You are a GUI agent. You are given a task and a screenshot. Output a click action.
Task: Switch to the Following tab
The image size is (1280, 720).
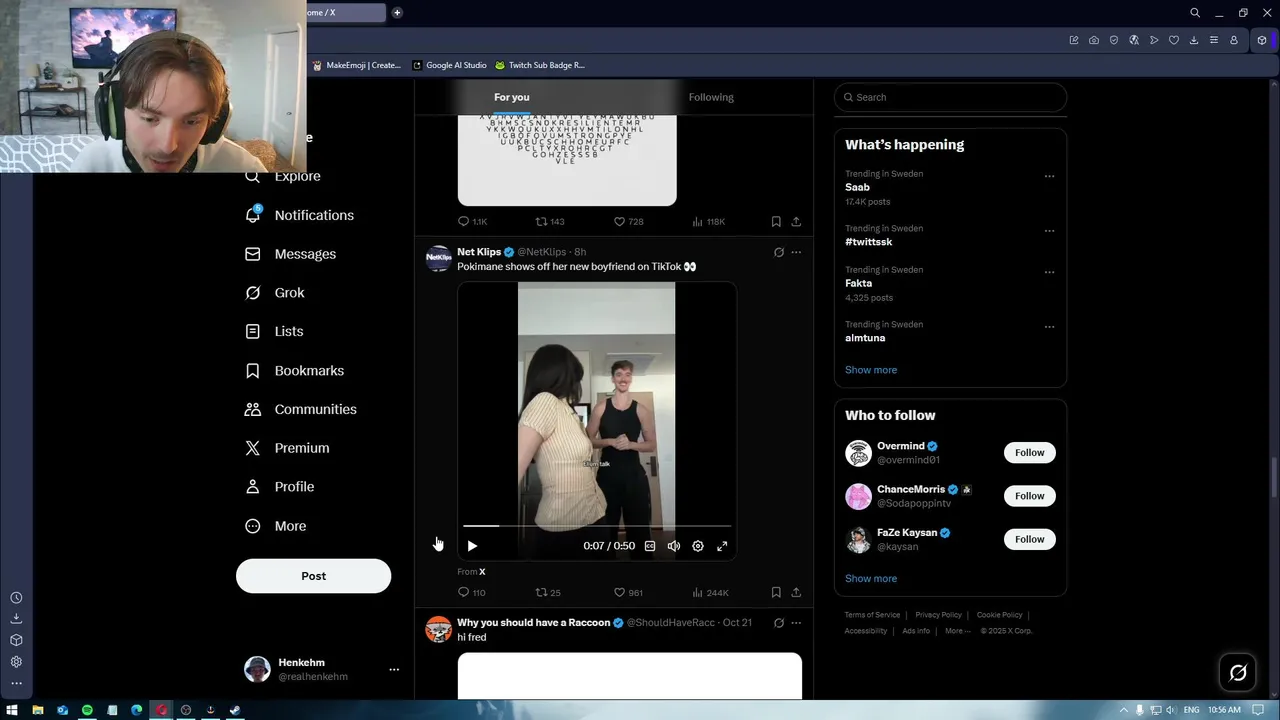point(711,97)
